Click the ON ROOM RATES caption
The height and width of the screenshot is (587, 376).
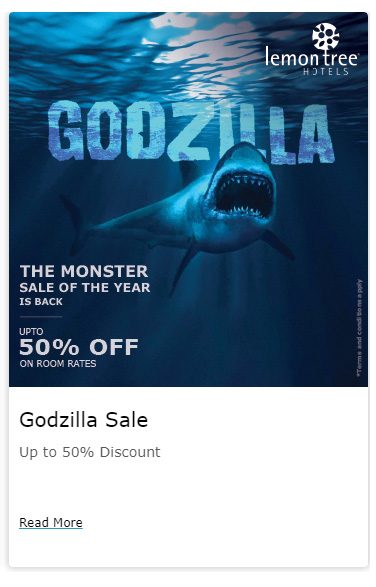pyautogui.click(x=58, y=364)
